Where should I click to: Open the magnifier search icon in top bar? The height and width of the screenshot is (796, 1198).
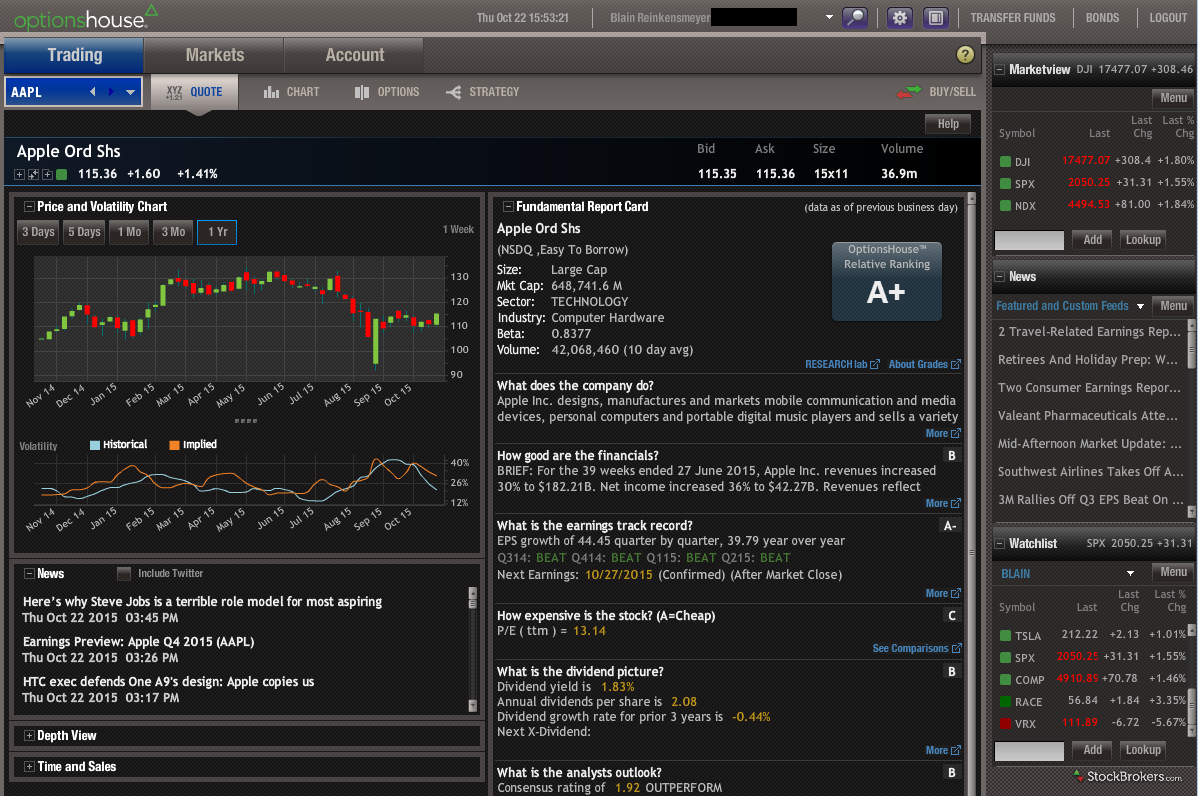coord(854,18)
